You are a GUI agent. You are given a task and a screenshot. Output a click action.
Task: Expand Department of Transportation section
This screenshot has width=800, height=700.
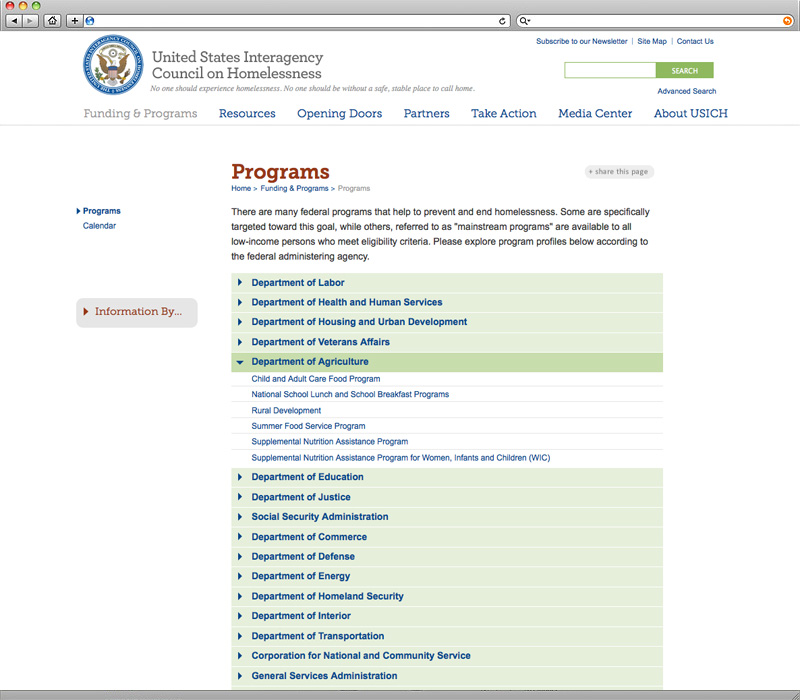point(447,636)
